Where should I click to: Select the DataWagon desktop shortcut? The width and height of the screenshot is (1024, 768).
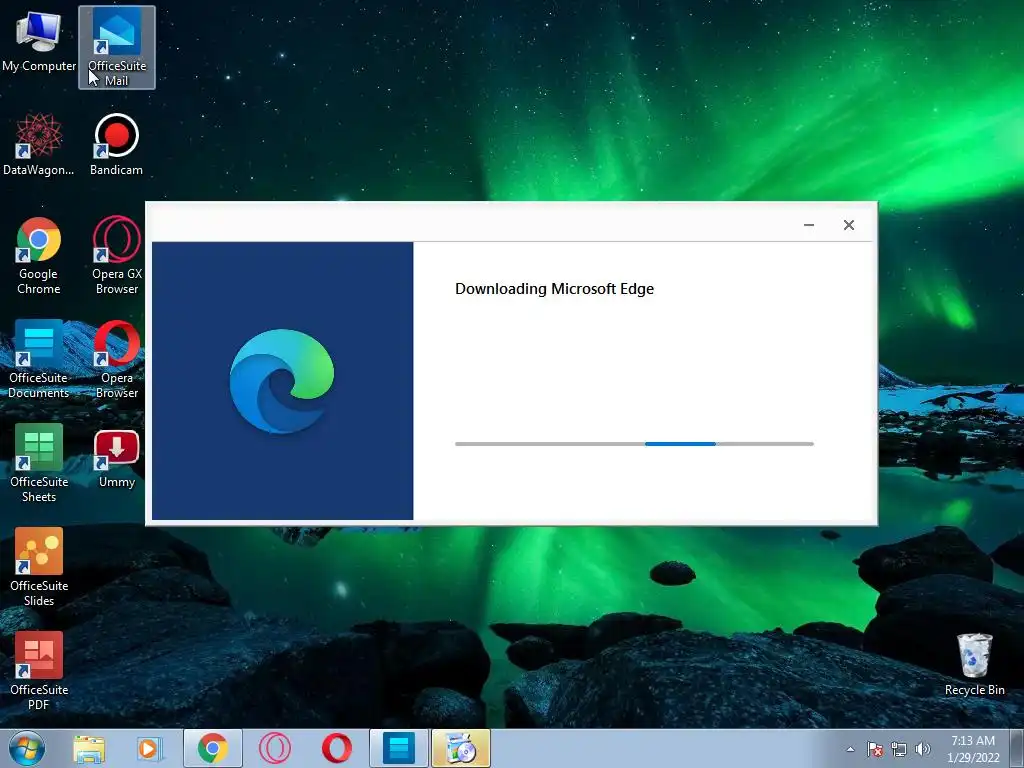(39, 144)
